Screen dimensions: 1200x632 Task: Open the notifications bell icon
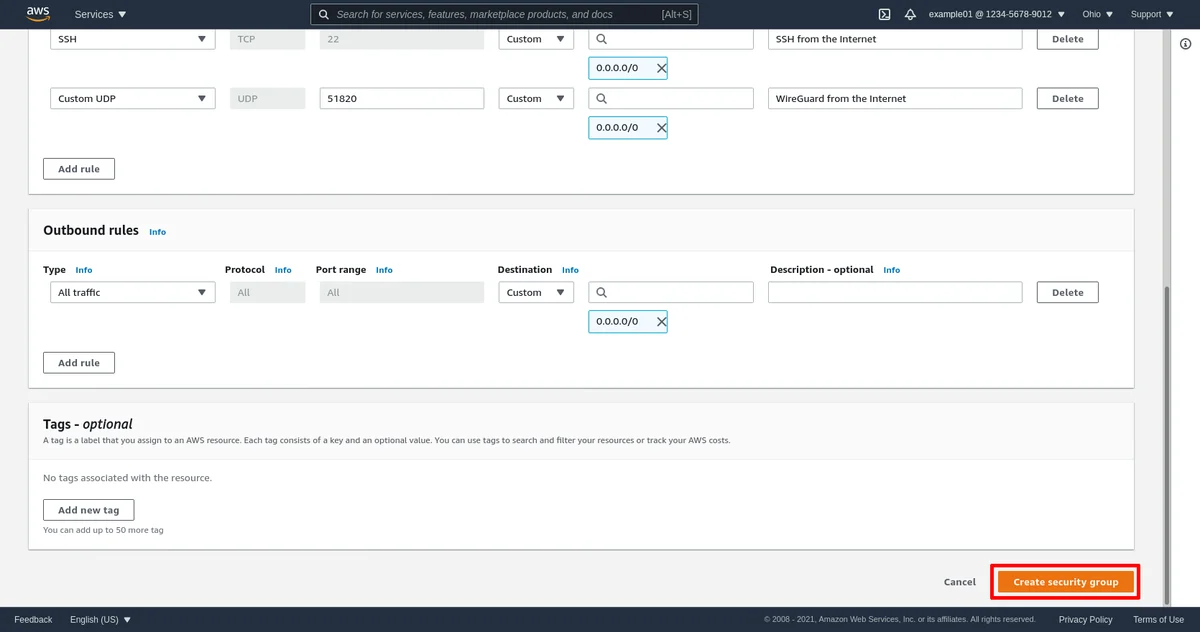[x=910, y=14]
